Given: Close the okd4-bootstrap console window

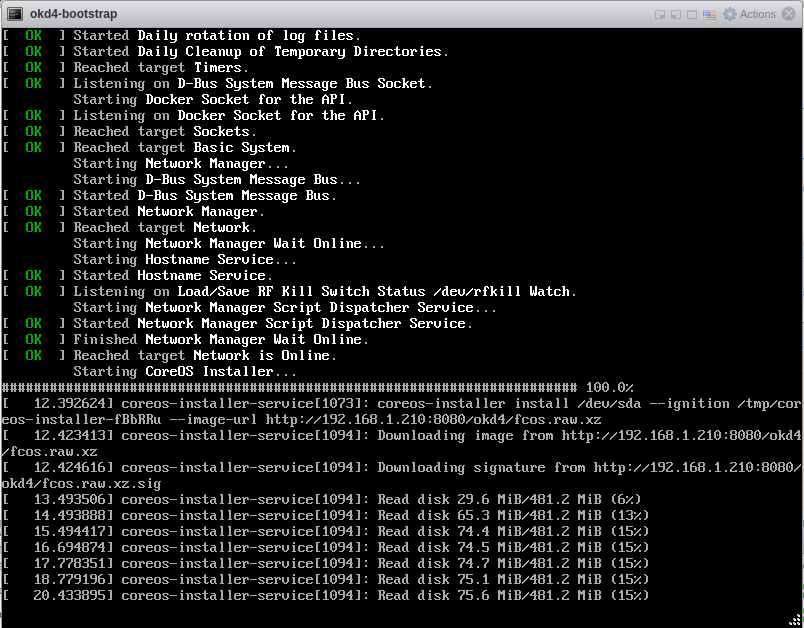Looking at the screenshot, I should [x=789, y=13].
